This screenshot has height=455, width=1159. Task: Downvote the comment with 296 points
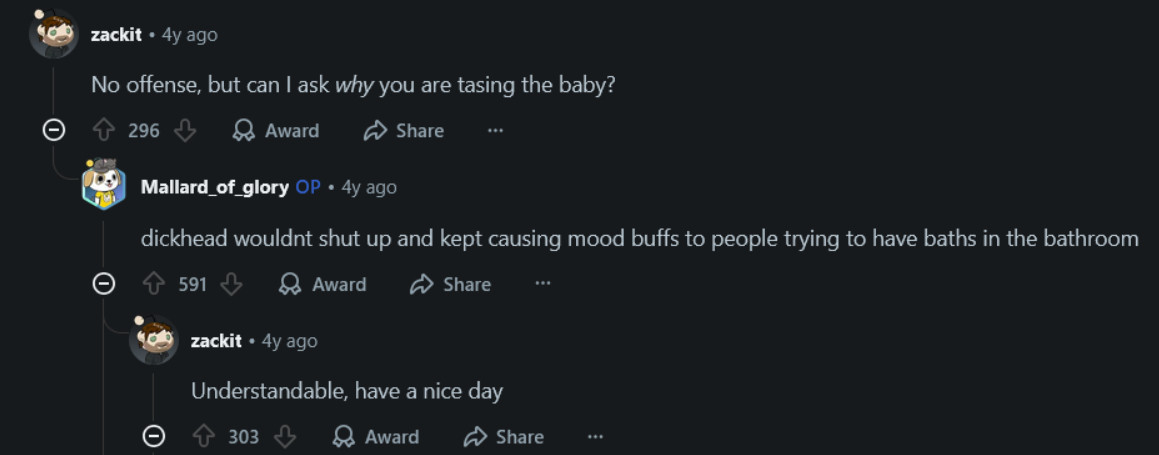(x=185, y=131)
